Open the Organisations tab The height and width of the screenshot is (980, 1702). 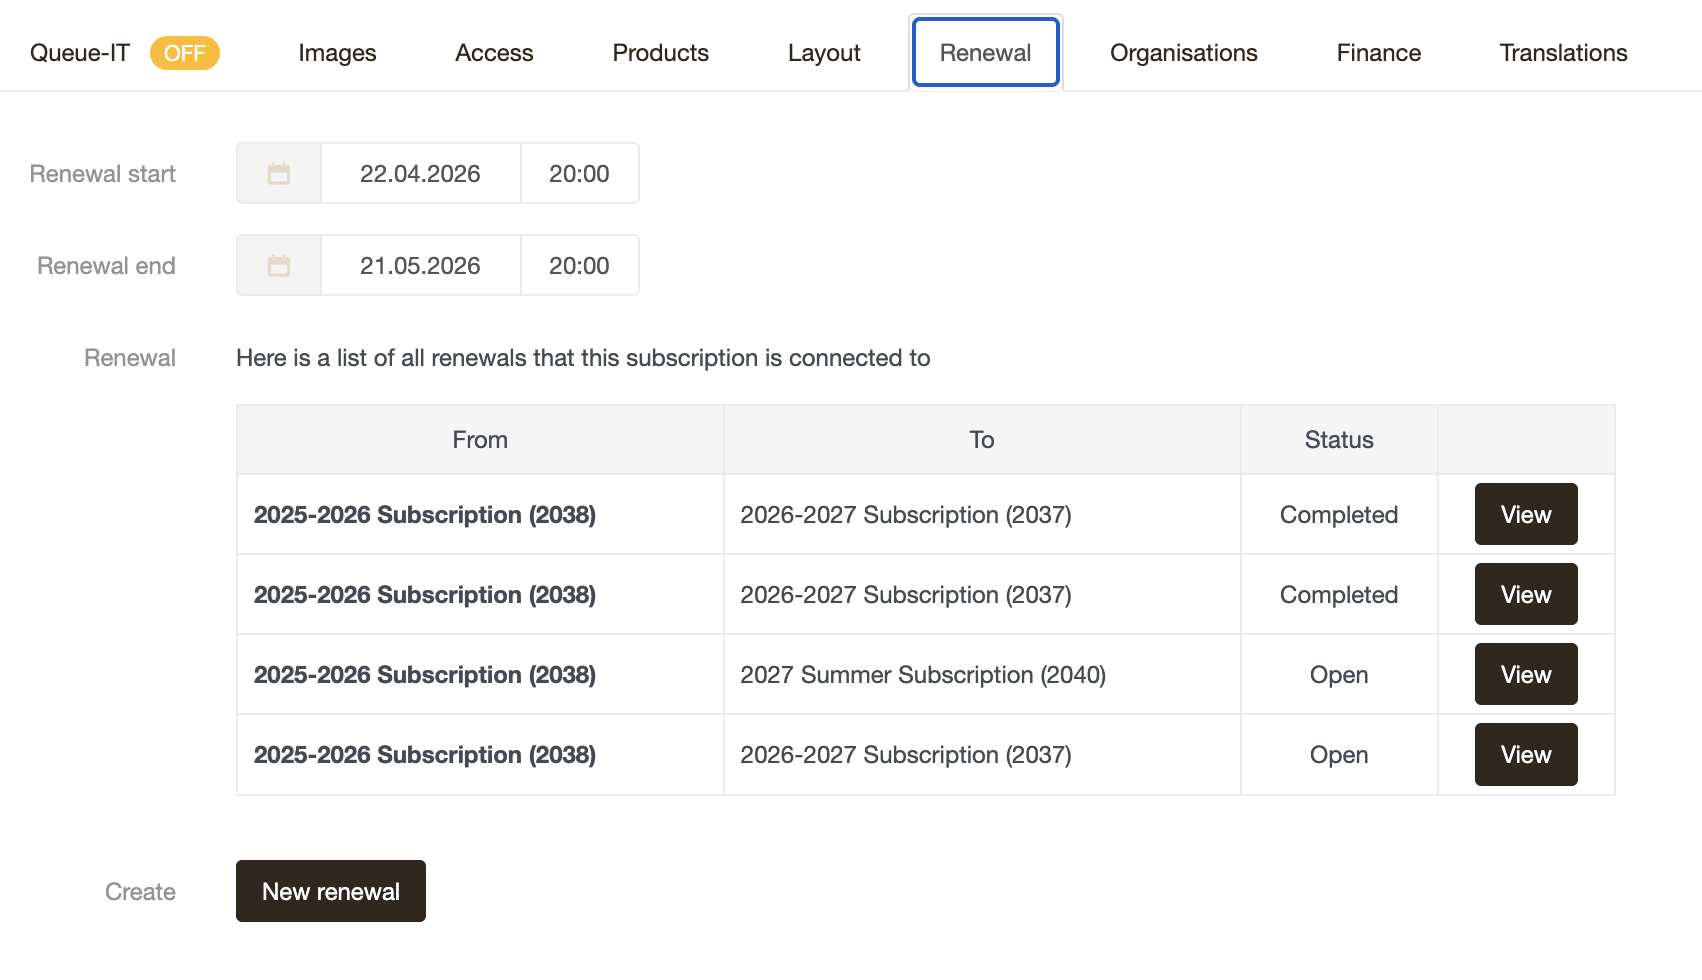pyautogui.click(x=1184, y=53)
